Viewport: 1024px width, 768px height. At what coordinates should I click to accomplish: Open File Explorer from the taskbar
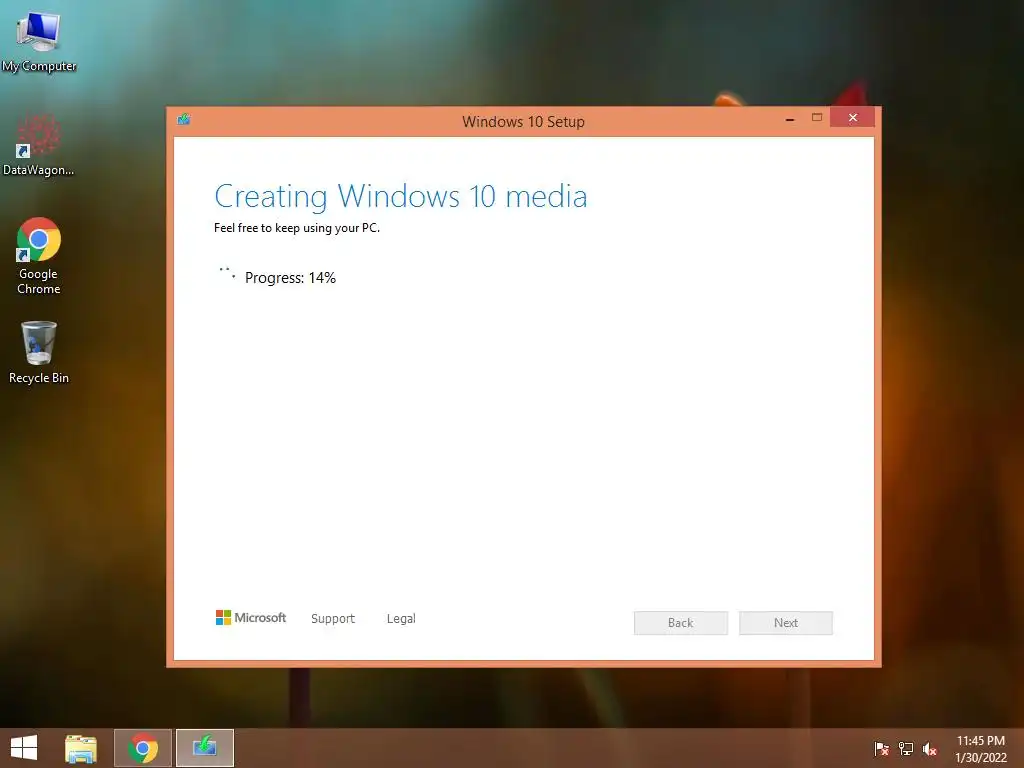pyautogui.click(x=81, y=748)
